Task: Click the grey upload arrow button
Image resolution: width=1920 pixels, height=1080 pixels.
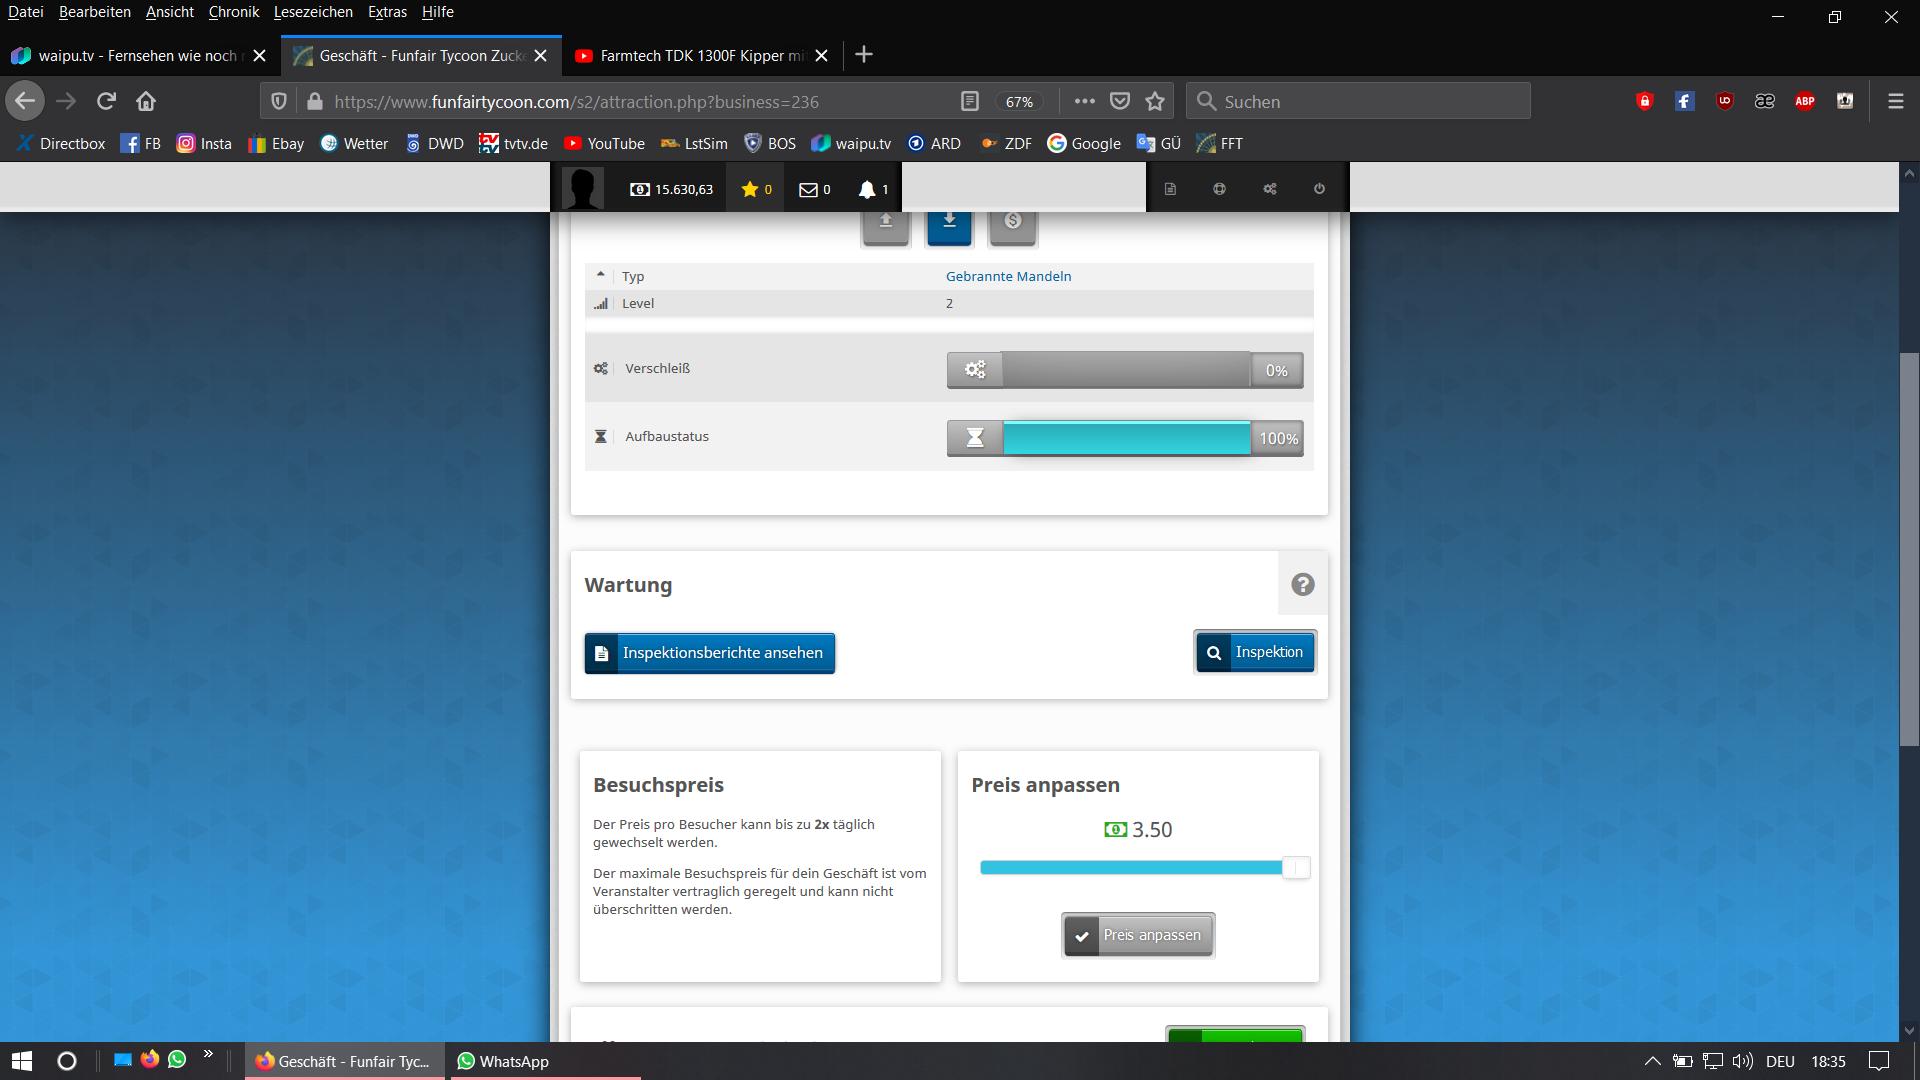Action: point(886,224)
